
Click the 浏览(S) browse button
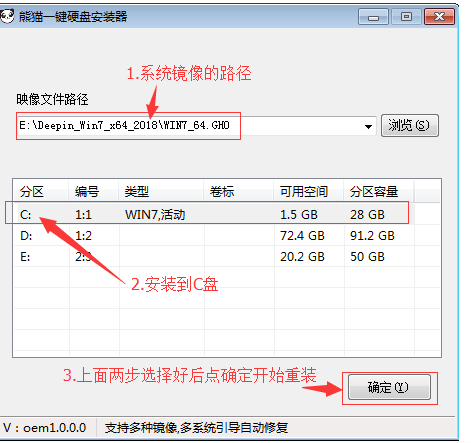(409, 126)
